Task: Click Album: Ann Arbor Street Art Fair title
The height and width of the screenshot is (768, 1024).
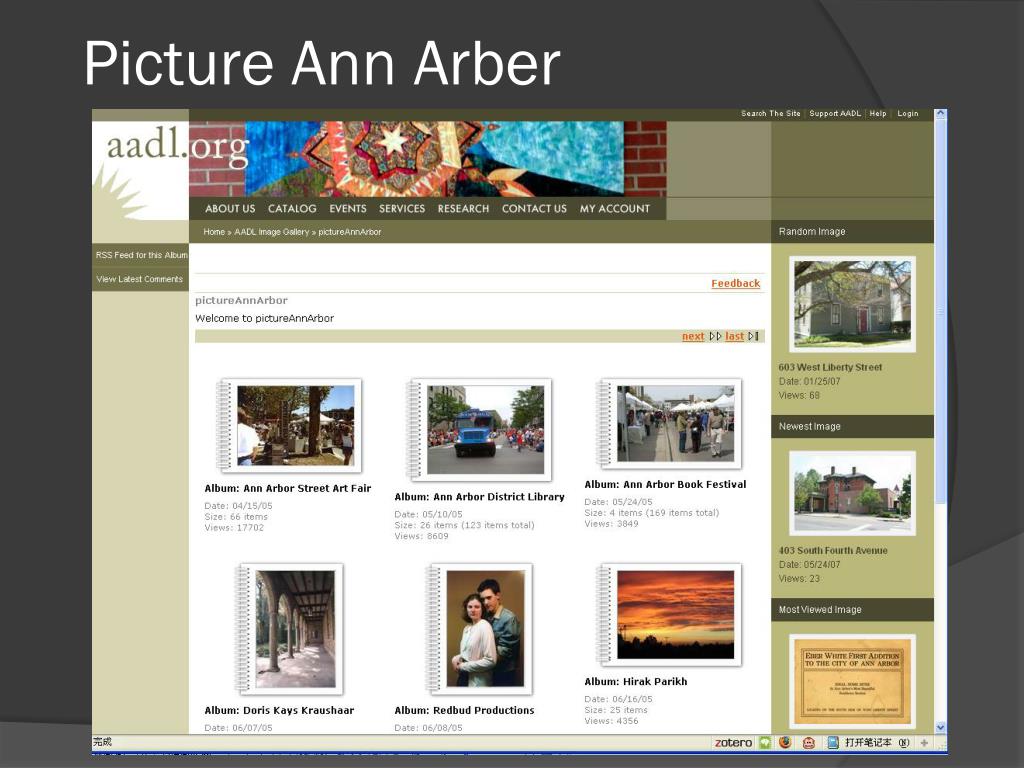Action: (x=287, y=488)
